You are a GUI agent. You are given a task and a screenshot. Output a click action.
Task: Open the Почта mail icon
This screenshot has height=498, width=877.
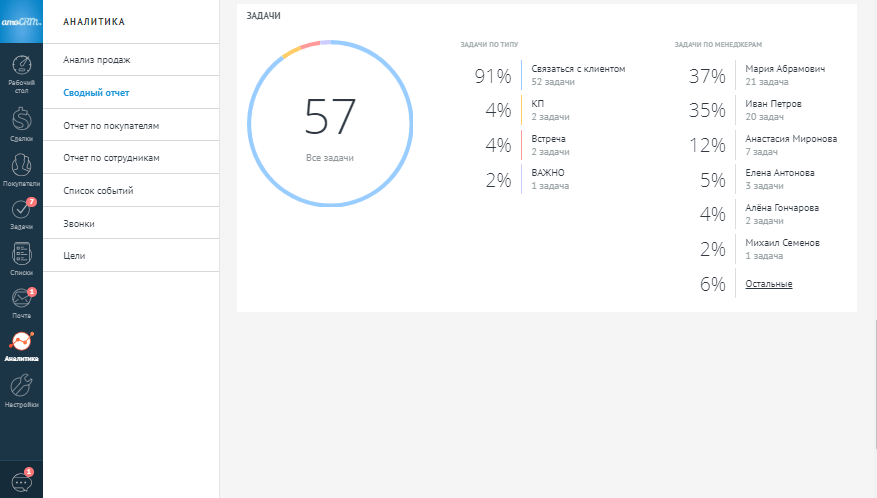(21, 299)
